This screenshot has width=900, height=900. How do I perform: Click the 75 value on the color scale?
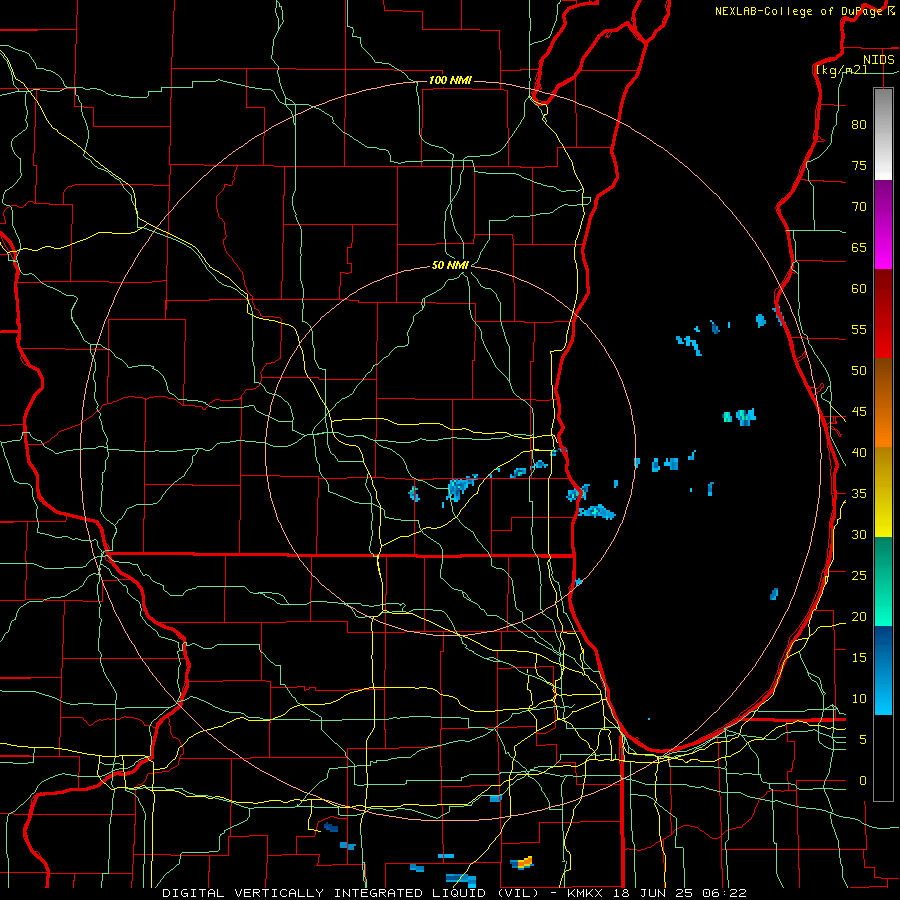[x=859, y=165]
